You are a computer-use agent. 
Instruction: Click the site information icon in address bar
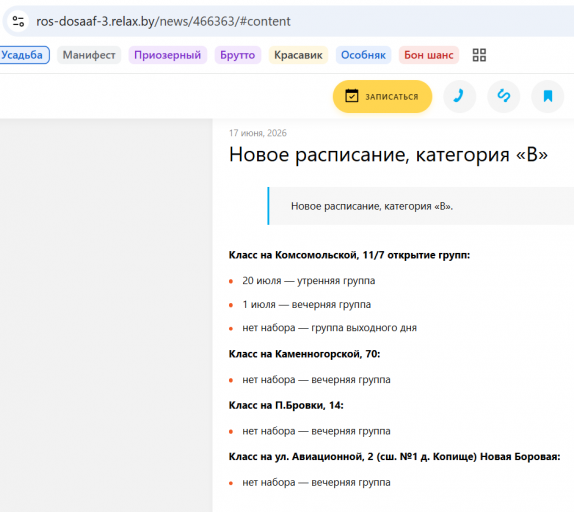point(18,21)
